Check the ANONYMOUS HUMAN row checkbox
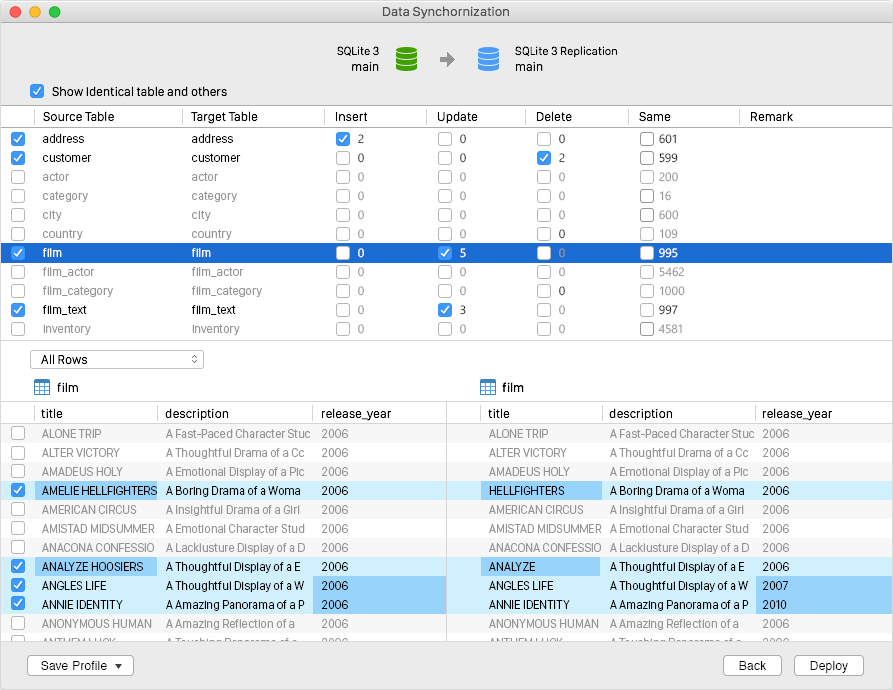Viewport: 893px width, 690px height. point(18,623)
